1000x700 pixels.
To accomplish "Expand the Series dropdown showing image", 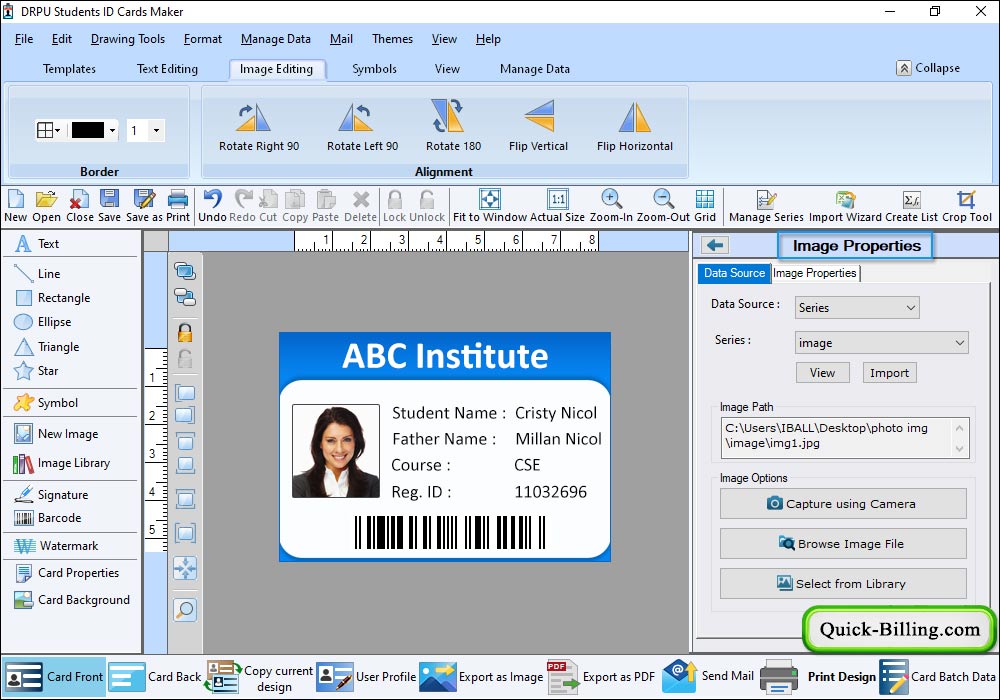I will coord(881,343).
